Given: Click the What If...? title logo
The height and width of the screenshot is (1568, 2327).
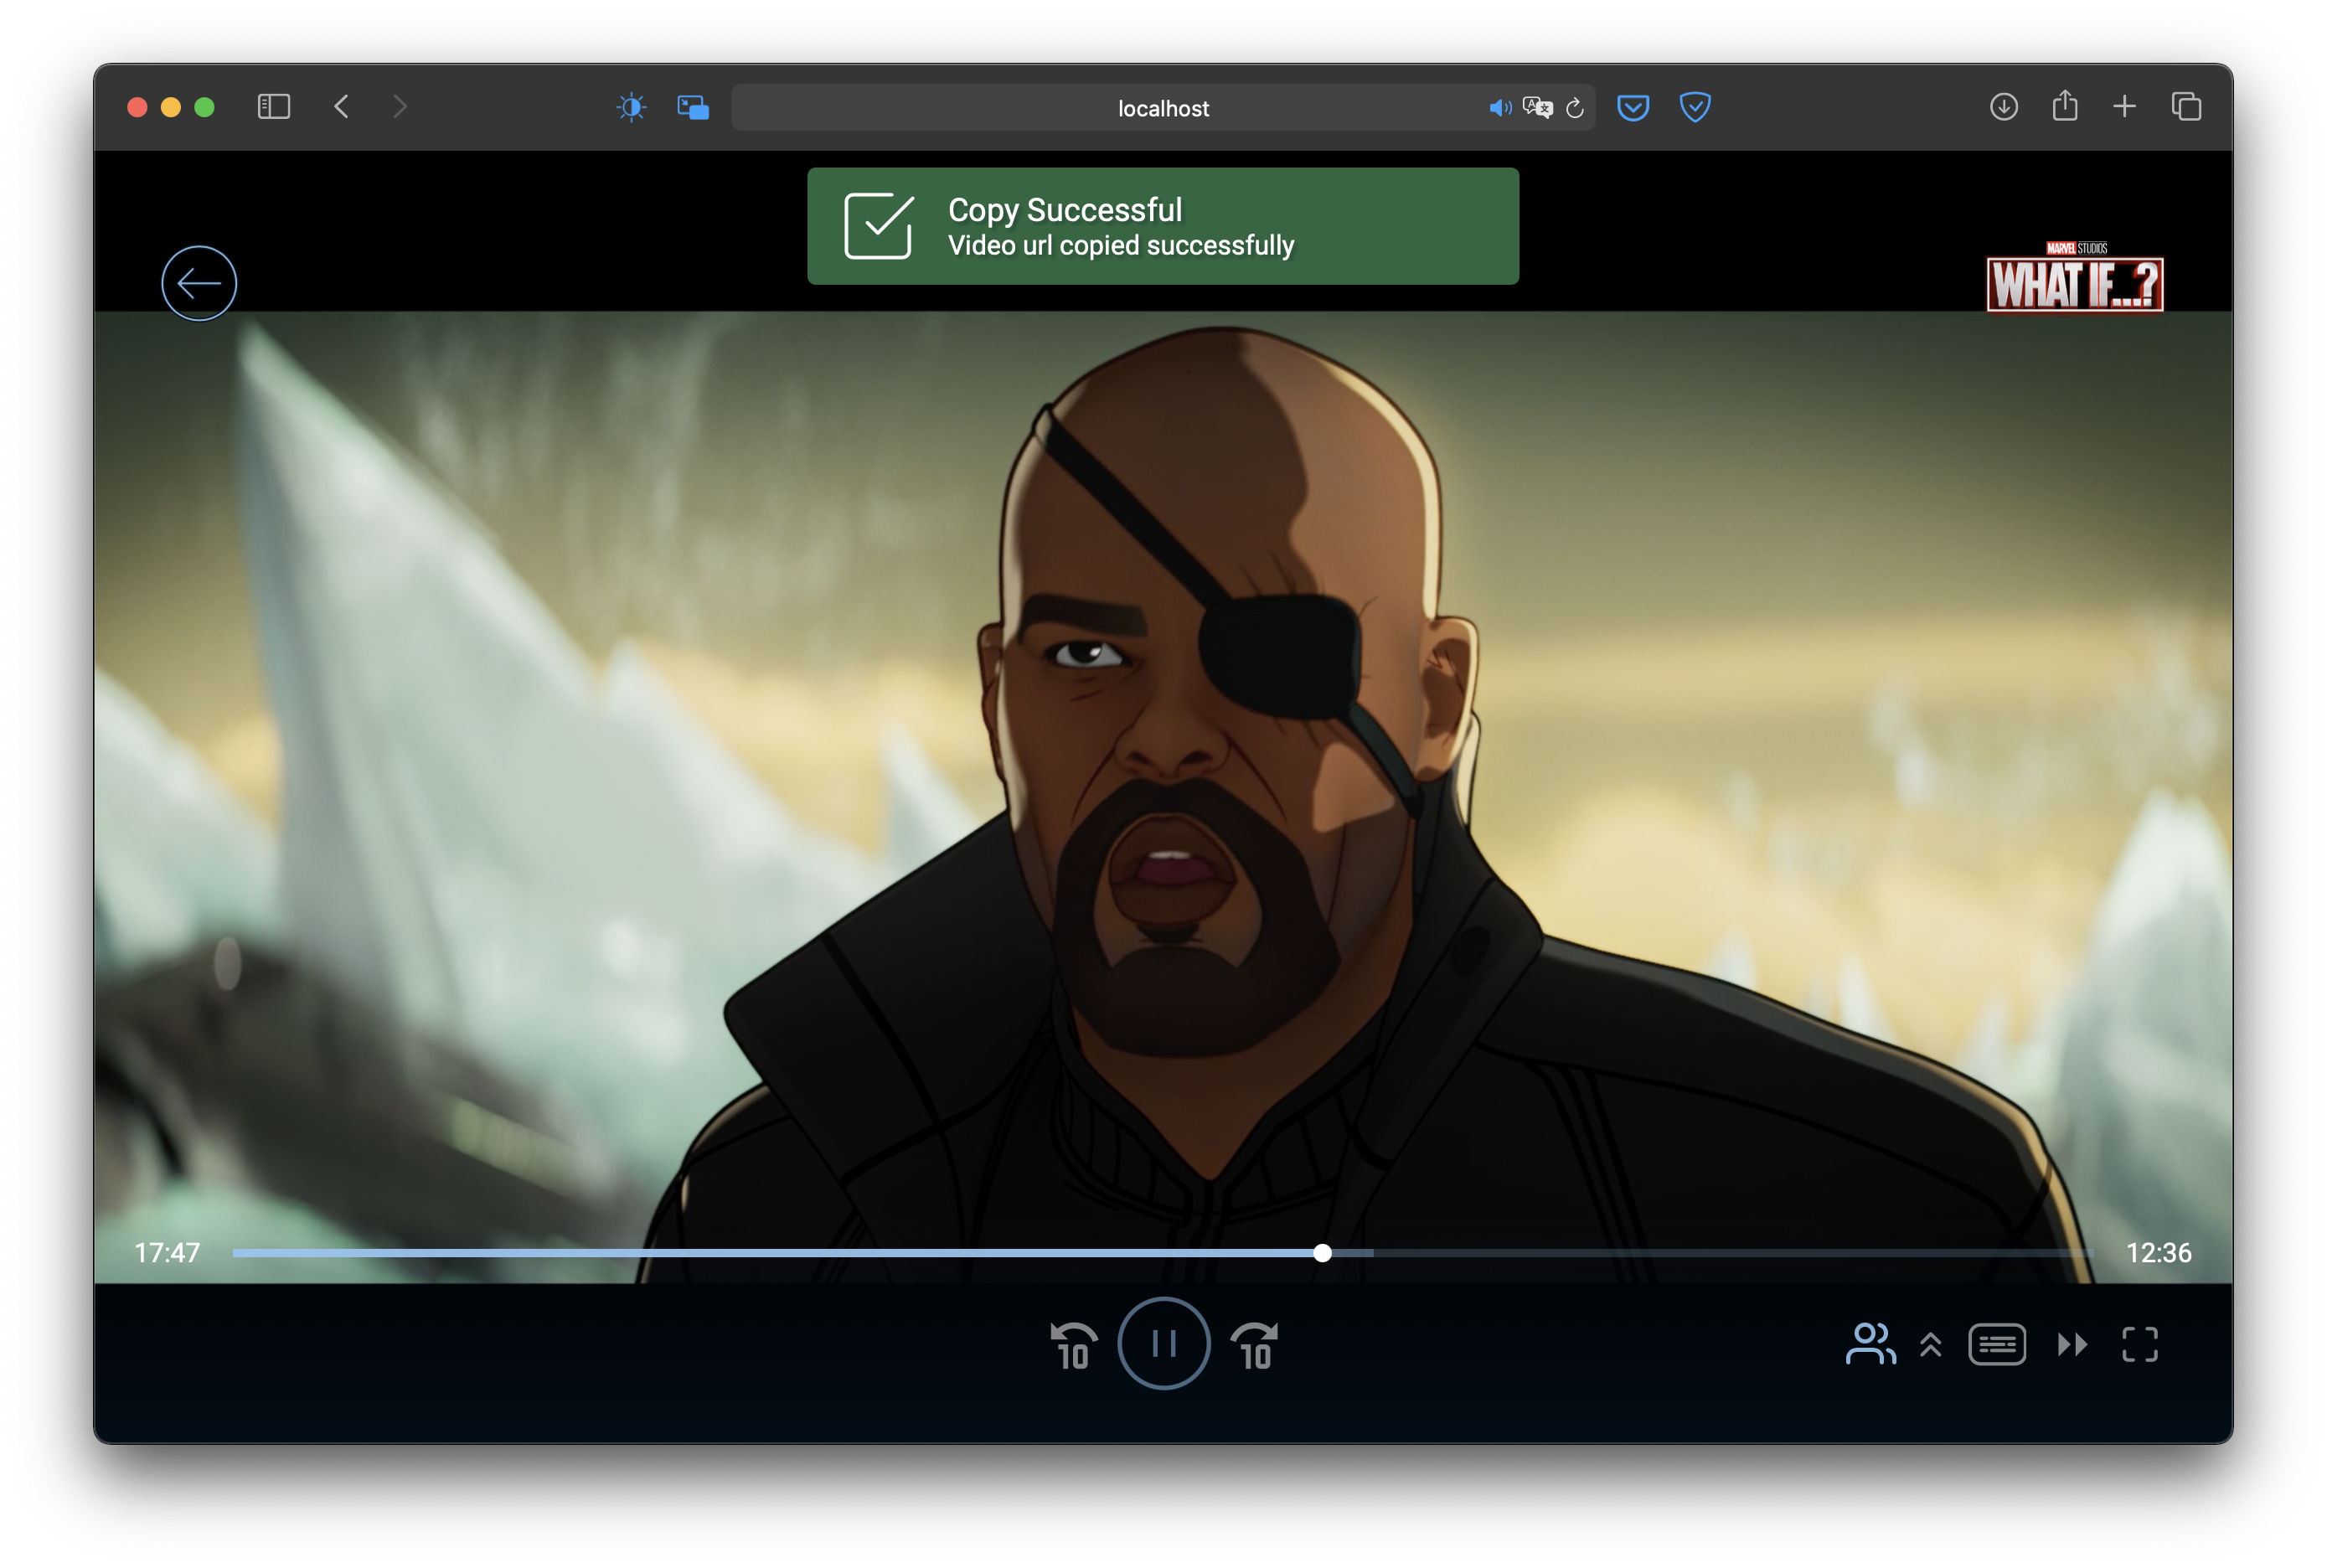Looking at the screenshot, I should click(x=2074, y=280).
